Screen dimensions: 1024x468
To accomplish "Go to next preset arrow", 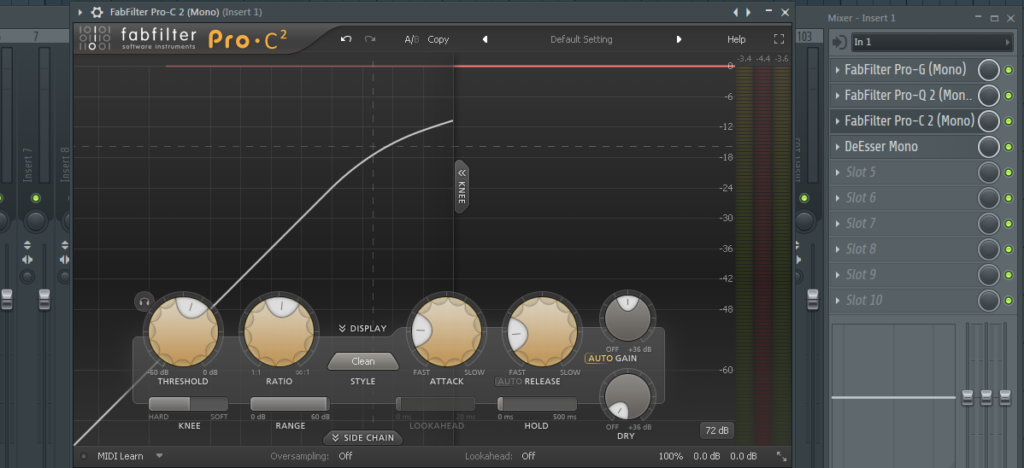I will pyautogui.click(x=679, y=39).
